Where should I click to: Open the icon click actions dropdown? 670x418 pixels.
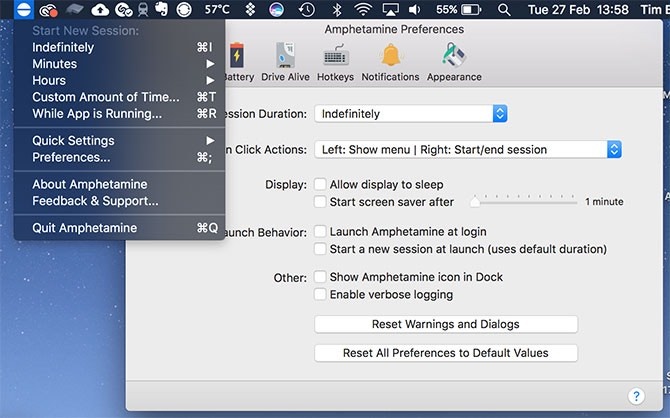click(468, 150)
